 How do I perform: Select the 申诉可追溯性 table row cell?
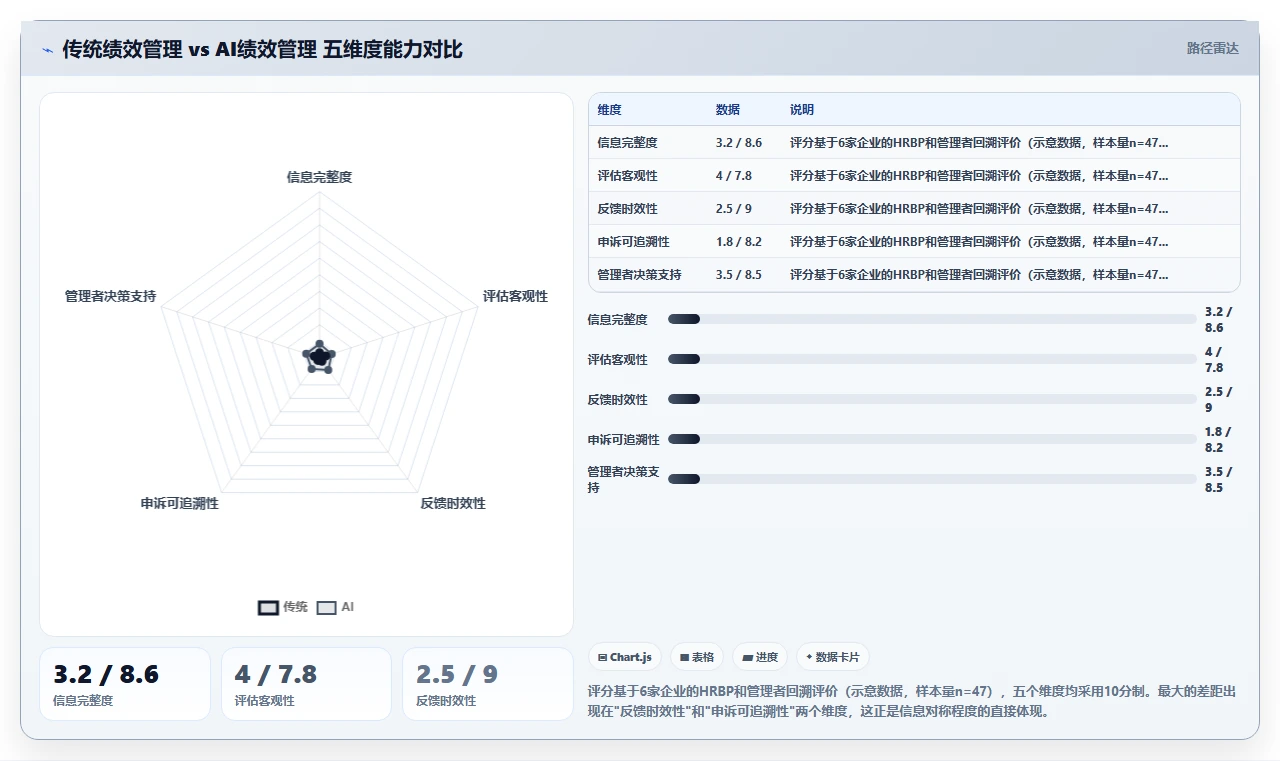point(633,242)
